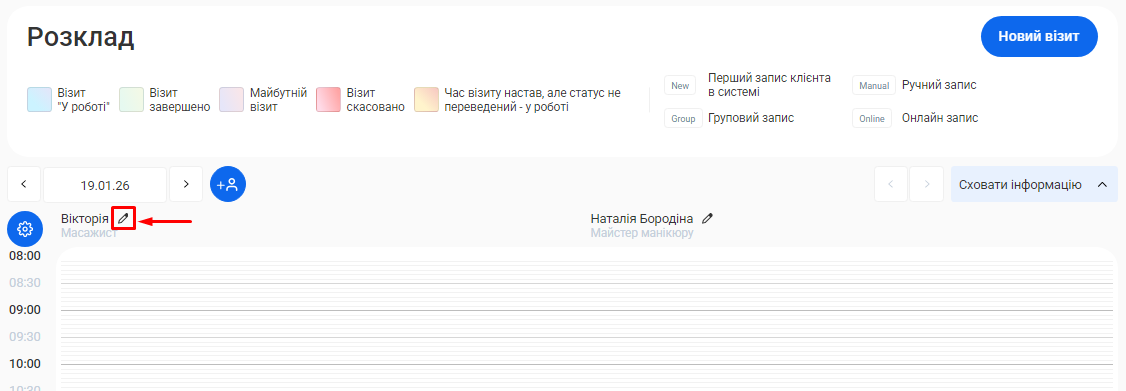The image size is (1126, 391).
Task: Click disabled previous columns arrow
Action: pyautogui.click(x=891, y=185)
